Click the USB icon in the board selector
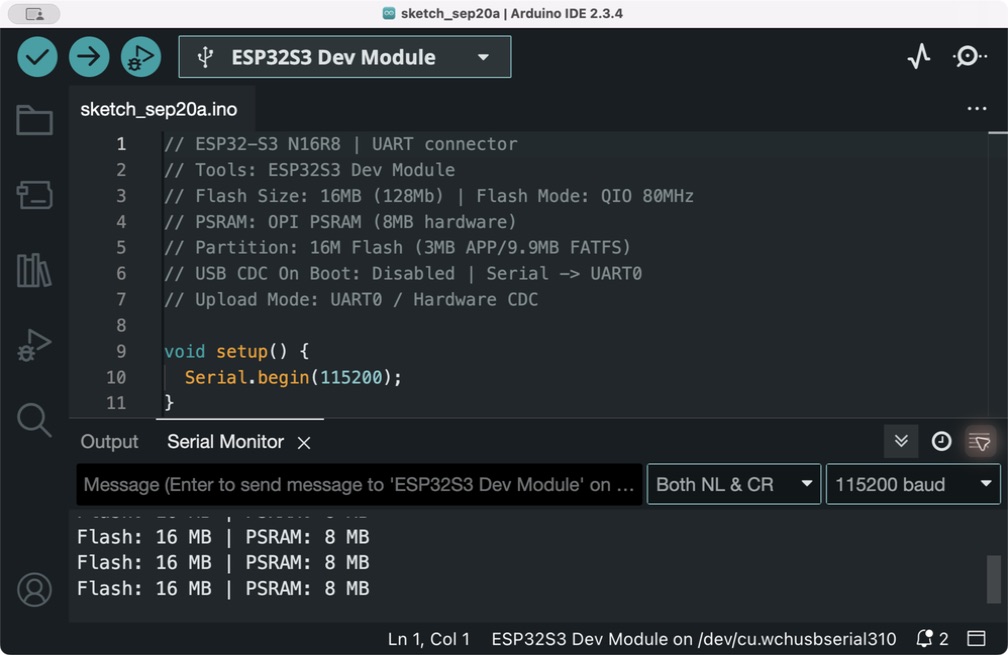The image size is (1008, 655). (205, 57)
